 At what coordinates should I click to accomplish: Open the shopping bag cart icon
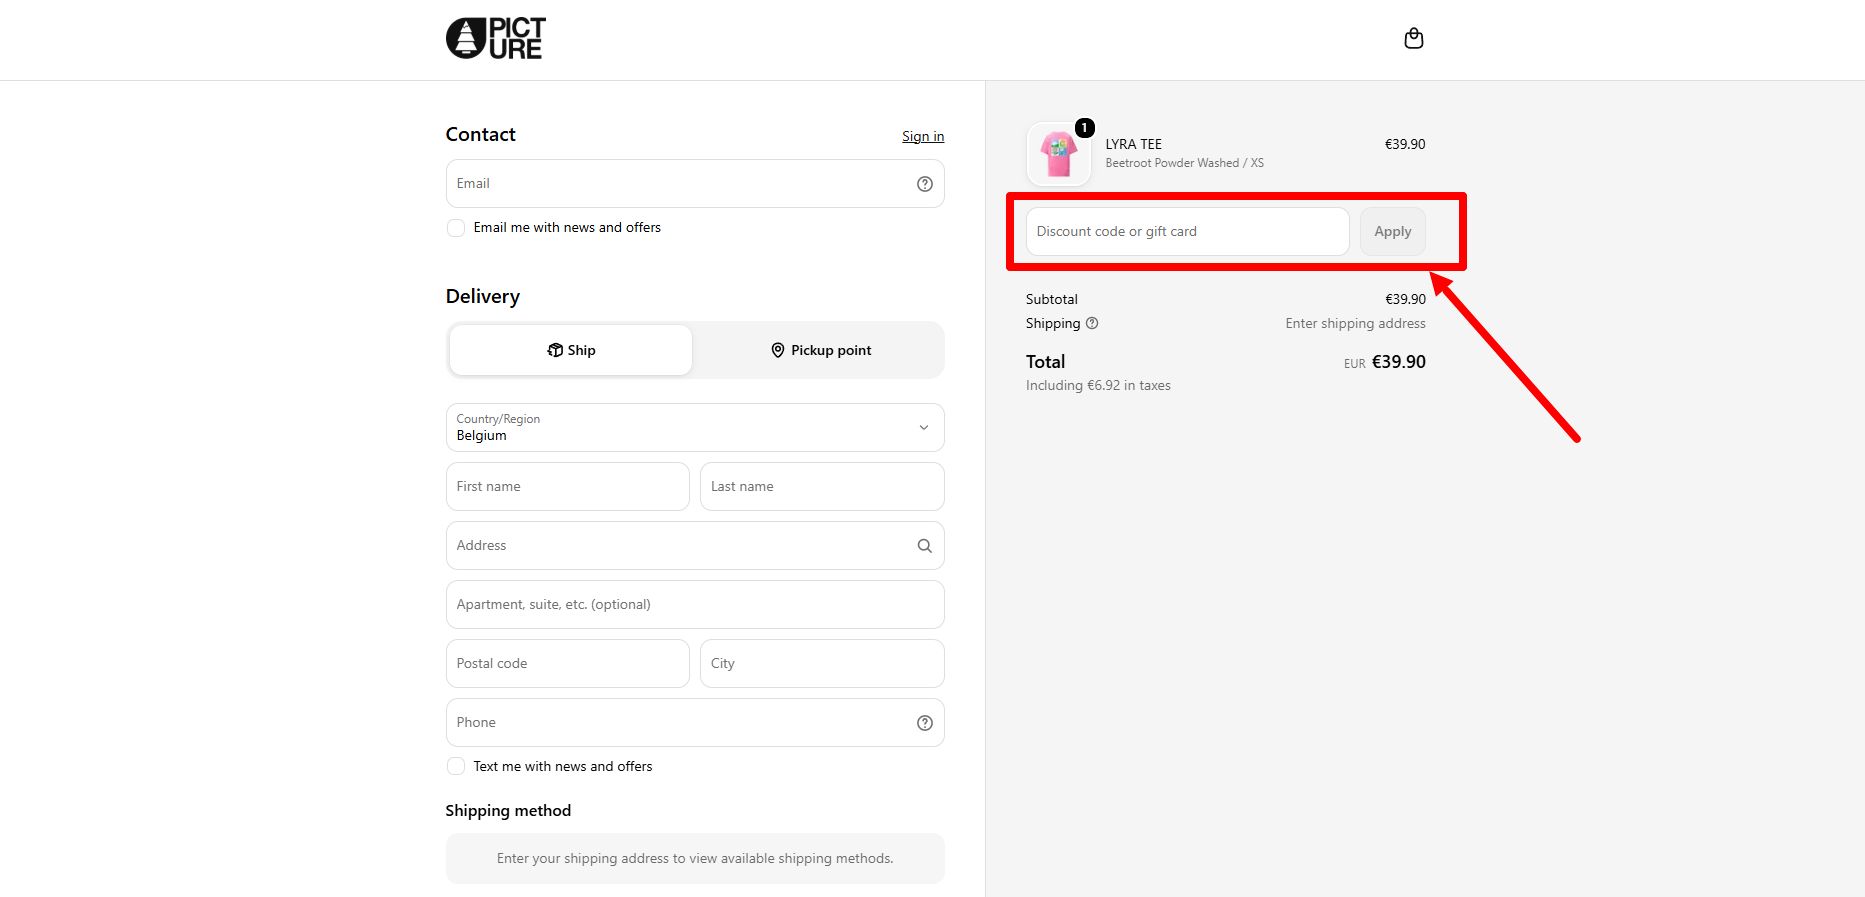[1414, 38]
